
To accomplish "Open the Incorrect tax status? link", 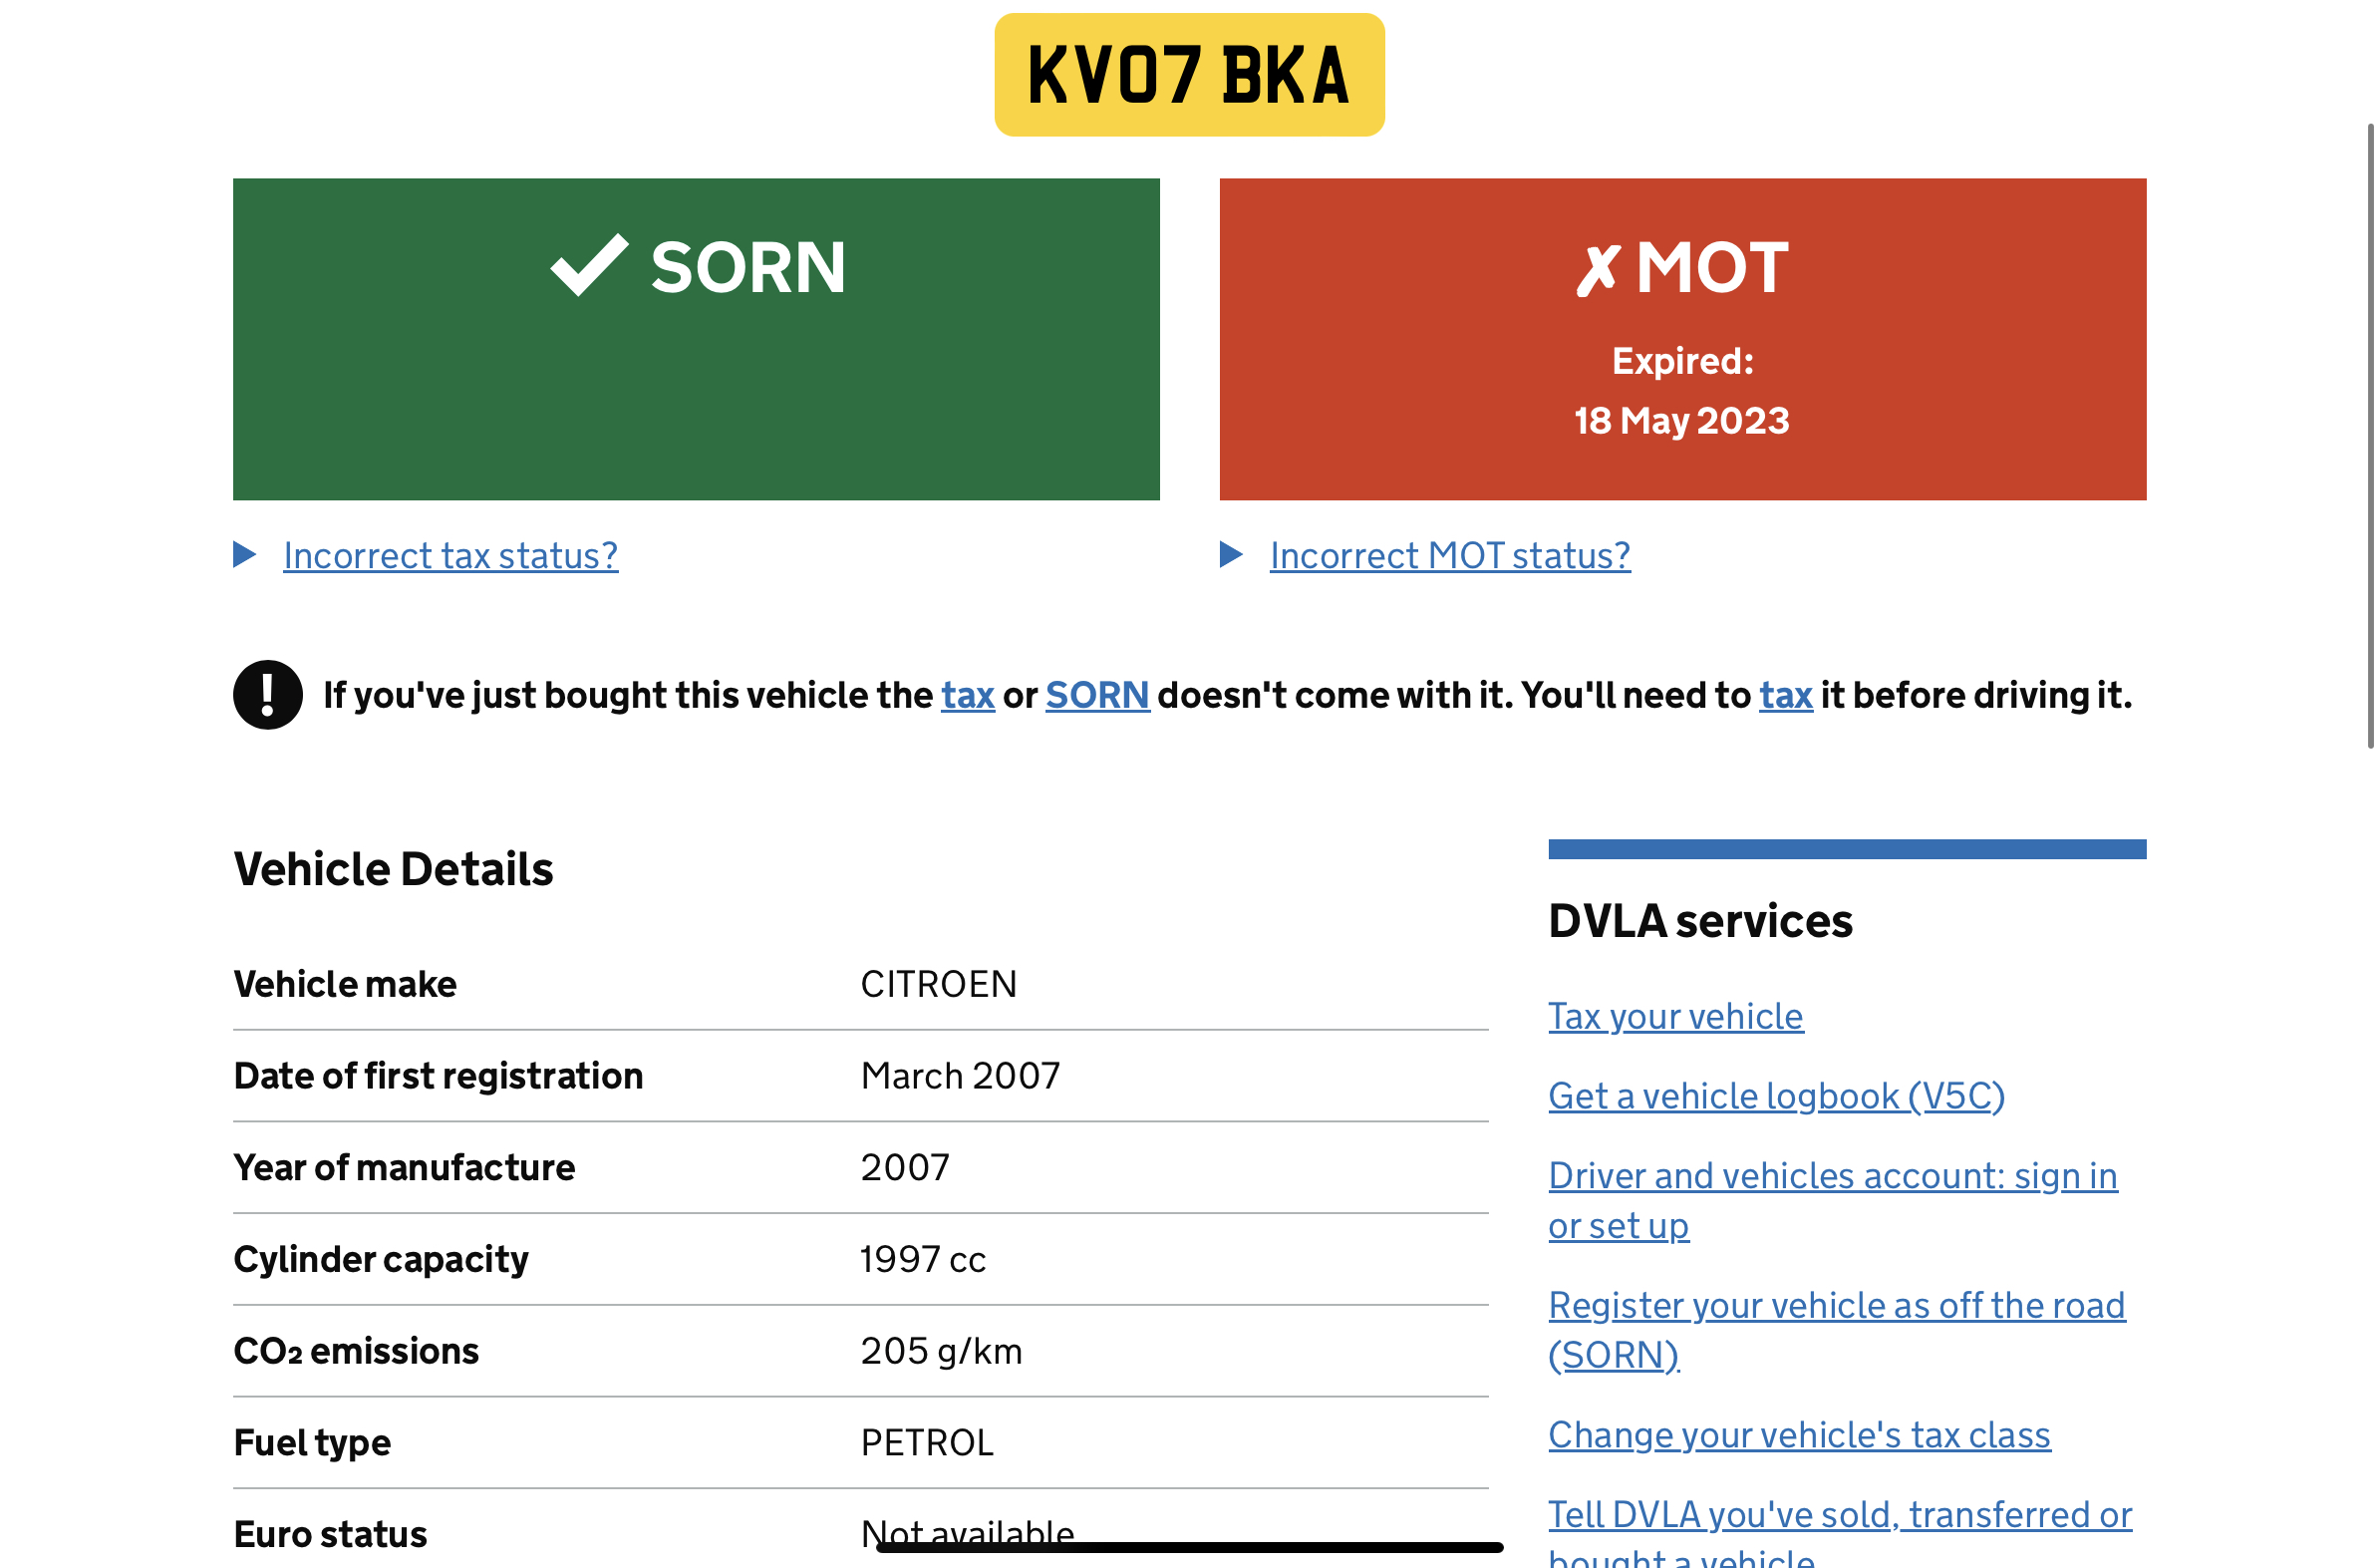I will (451, 556).
